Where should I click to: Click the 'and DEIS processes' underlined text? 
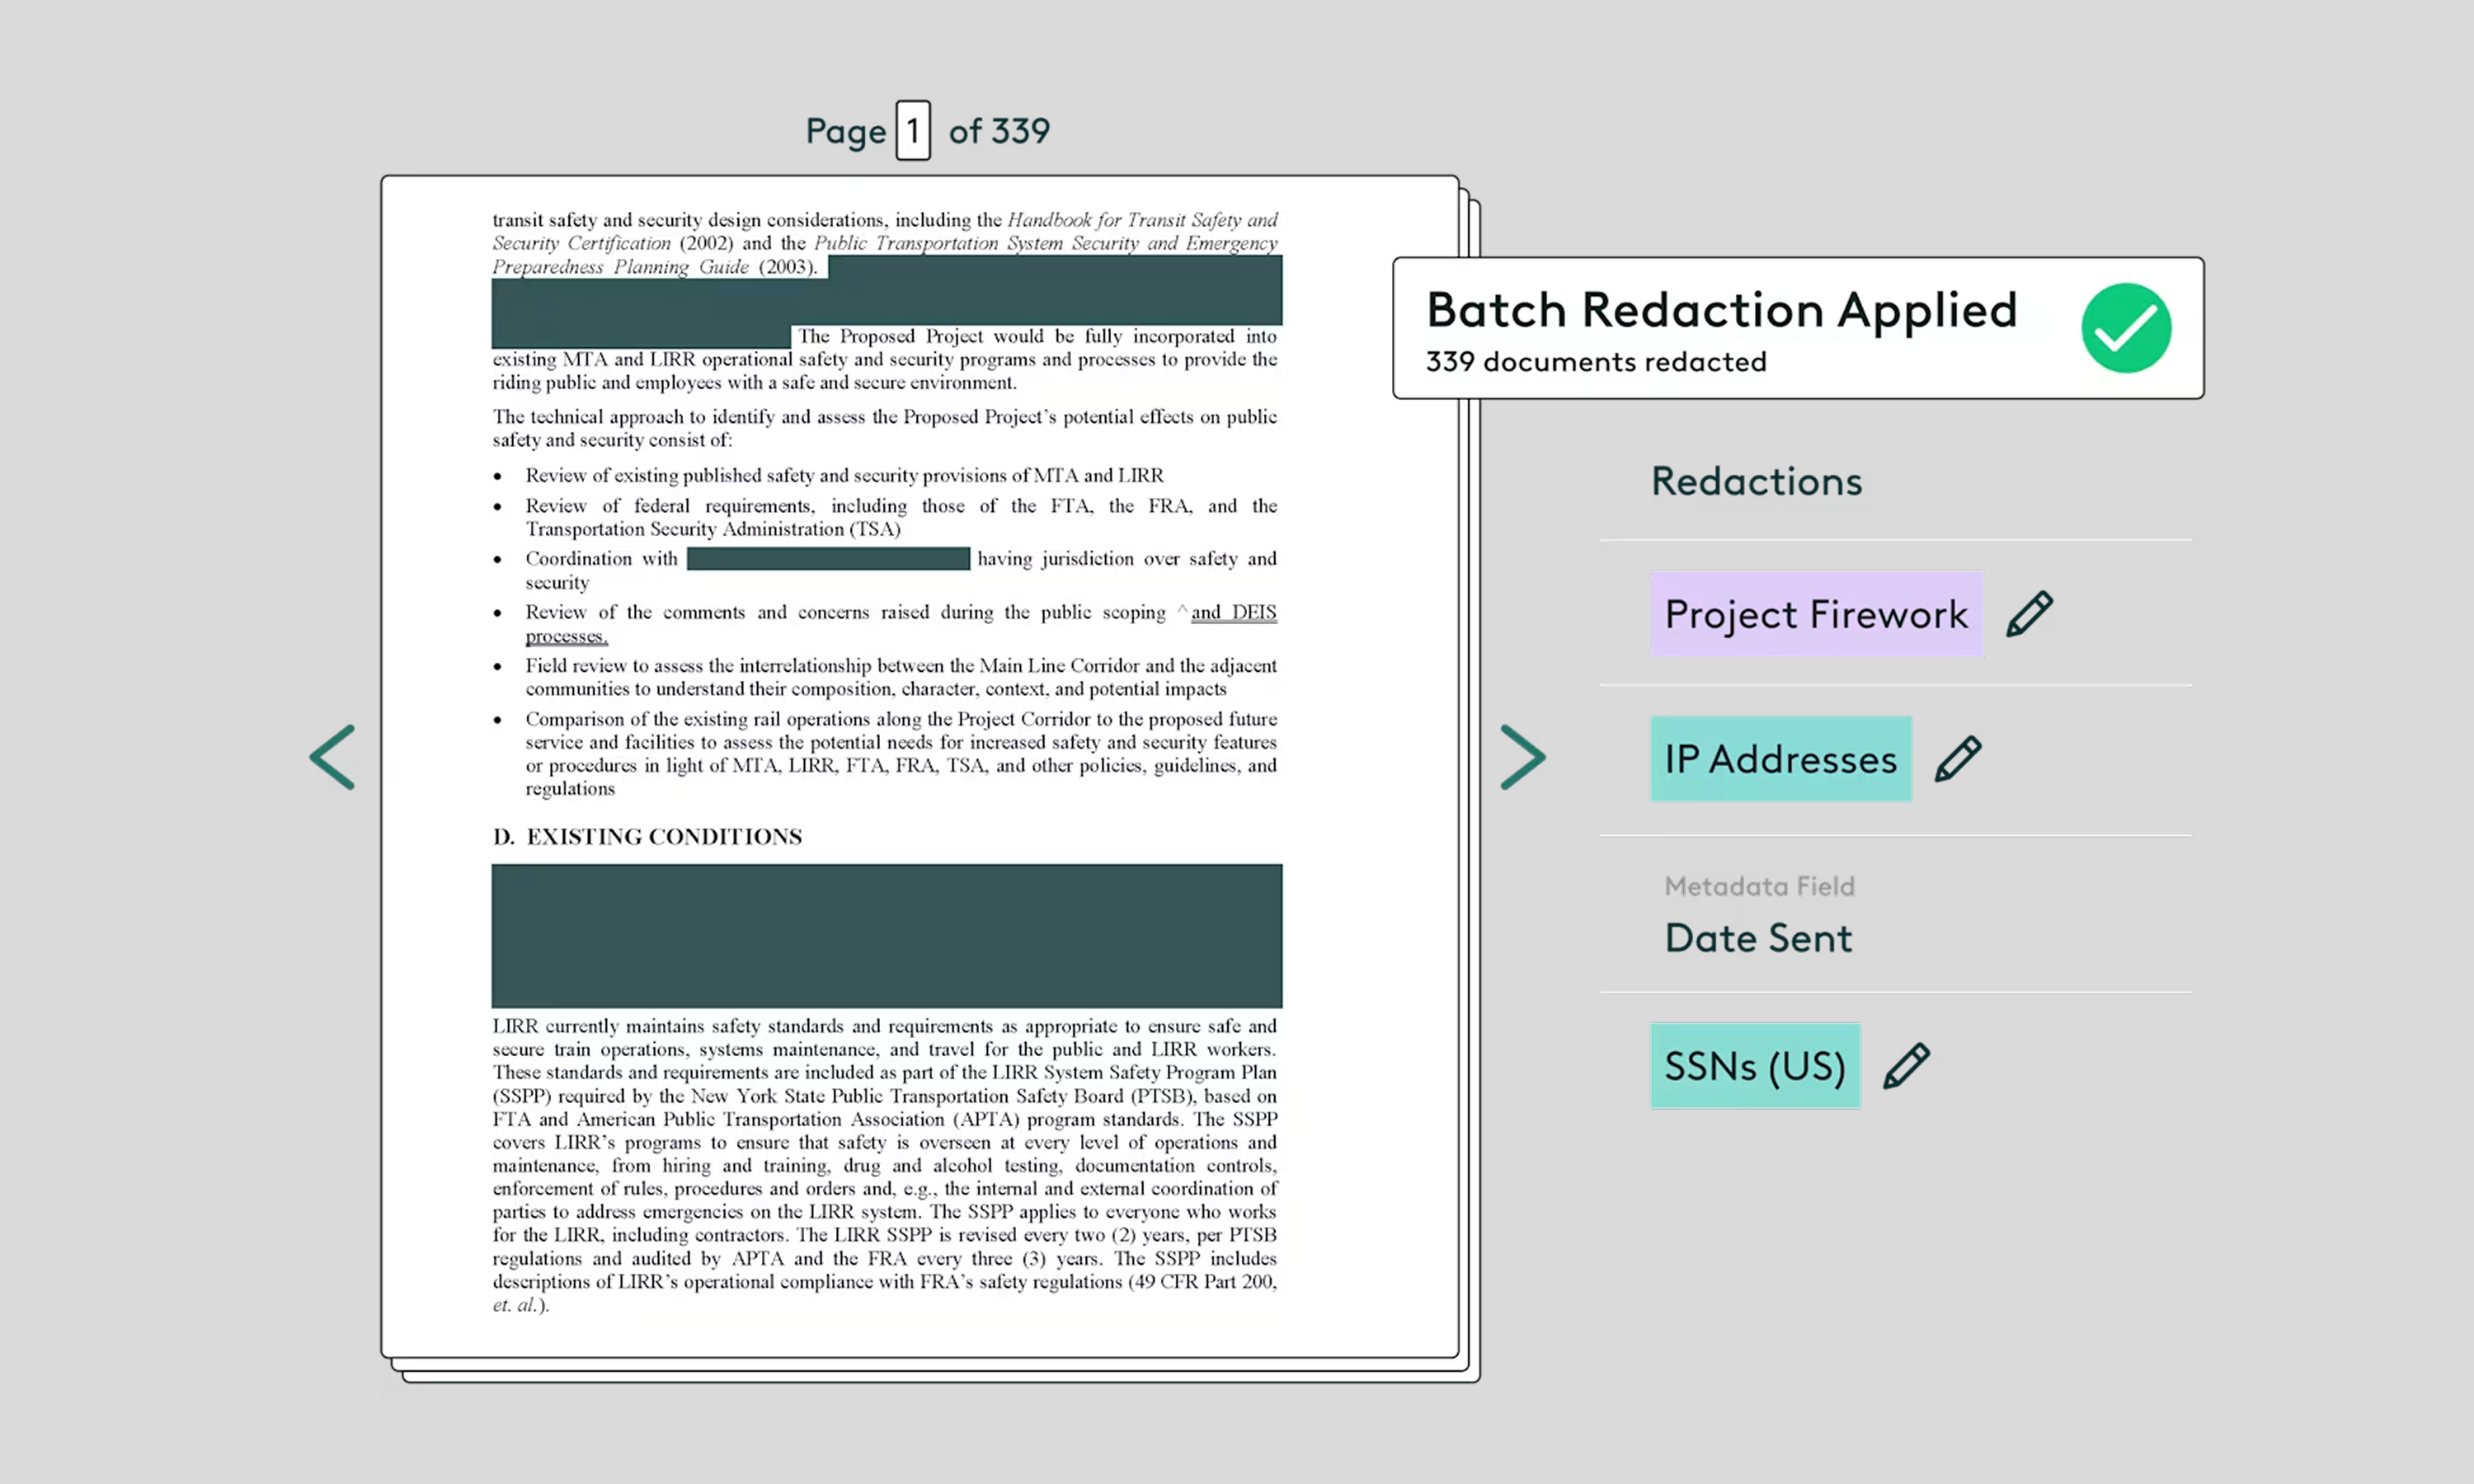1232,612
